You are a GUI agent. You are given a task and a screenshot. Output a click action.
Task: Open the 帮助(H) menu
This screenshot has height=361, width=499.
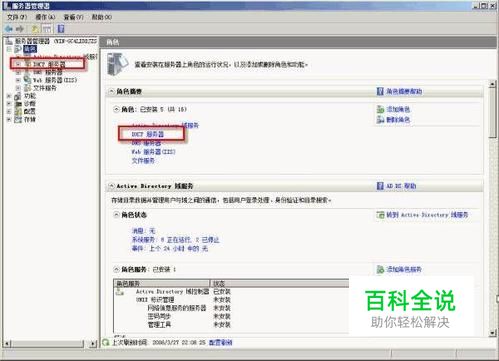pos(102,17)
